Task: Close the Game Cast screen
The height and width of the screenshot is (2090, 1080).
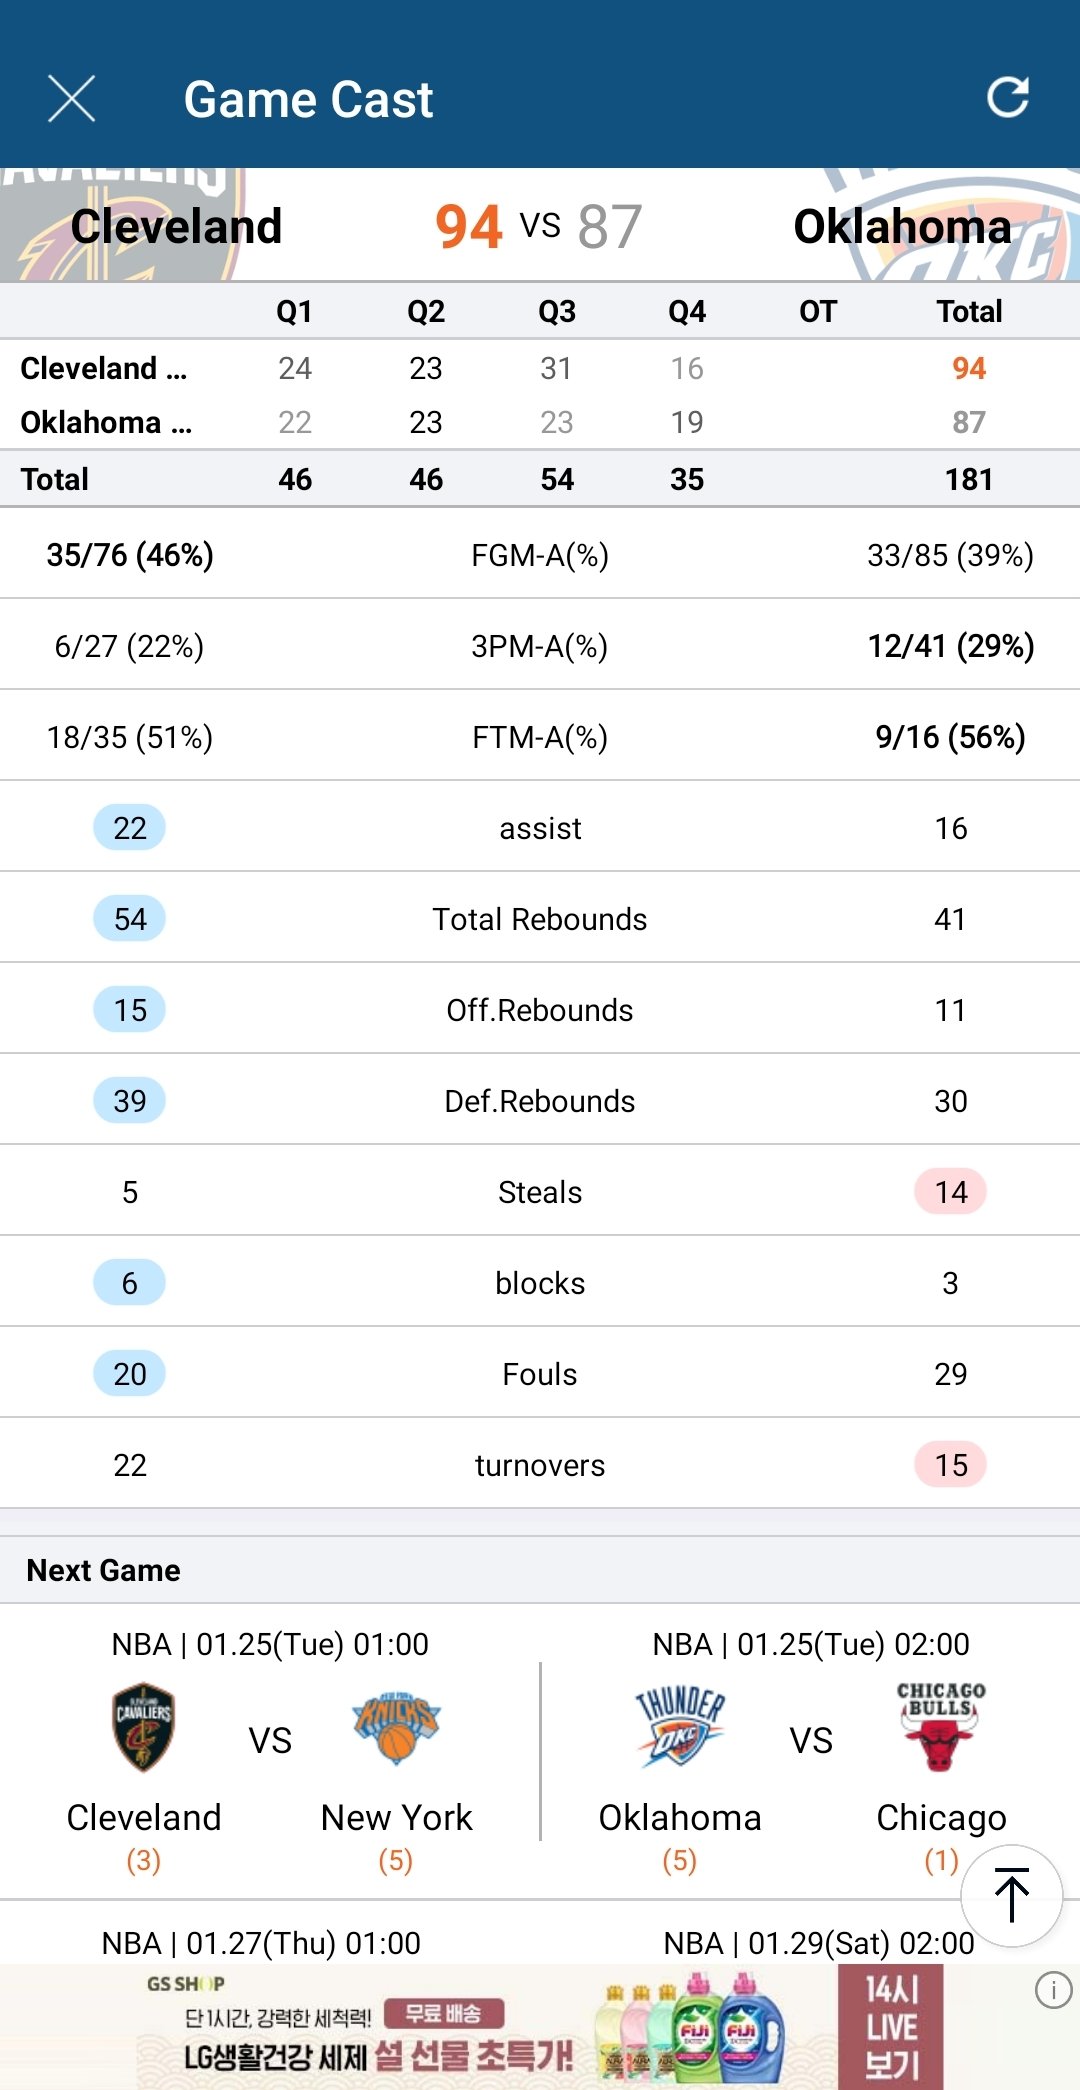Action: (72, 99)
